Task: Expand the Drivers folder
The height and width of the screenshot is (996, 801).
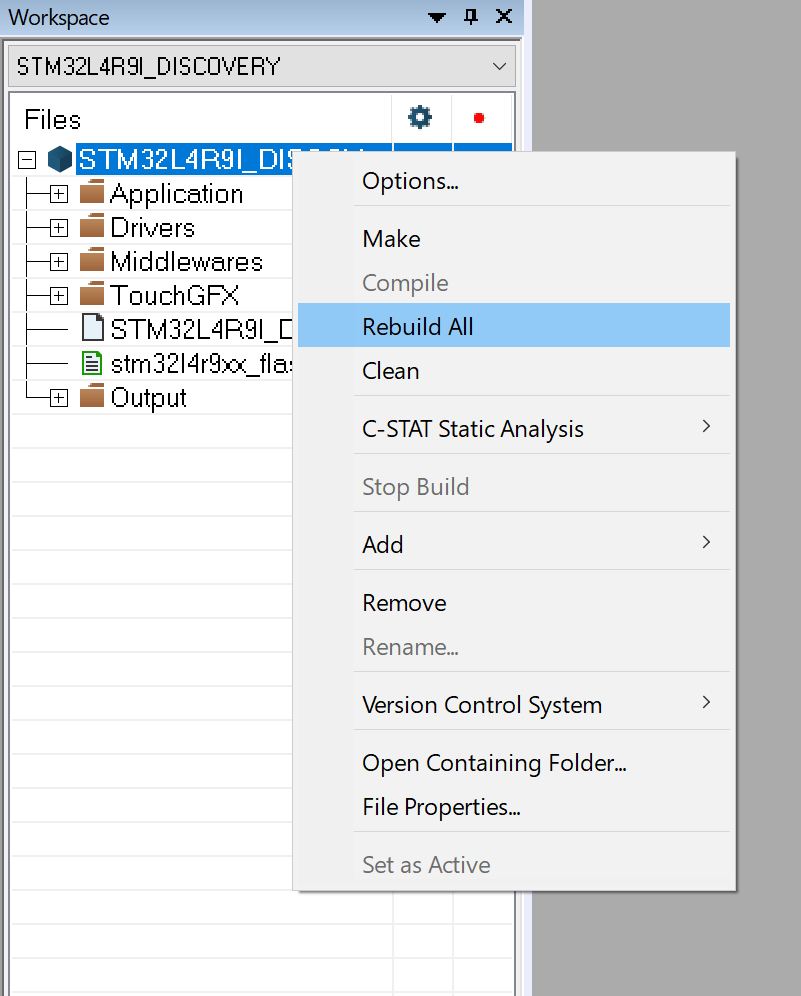Action: [x=58, y=227]
